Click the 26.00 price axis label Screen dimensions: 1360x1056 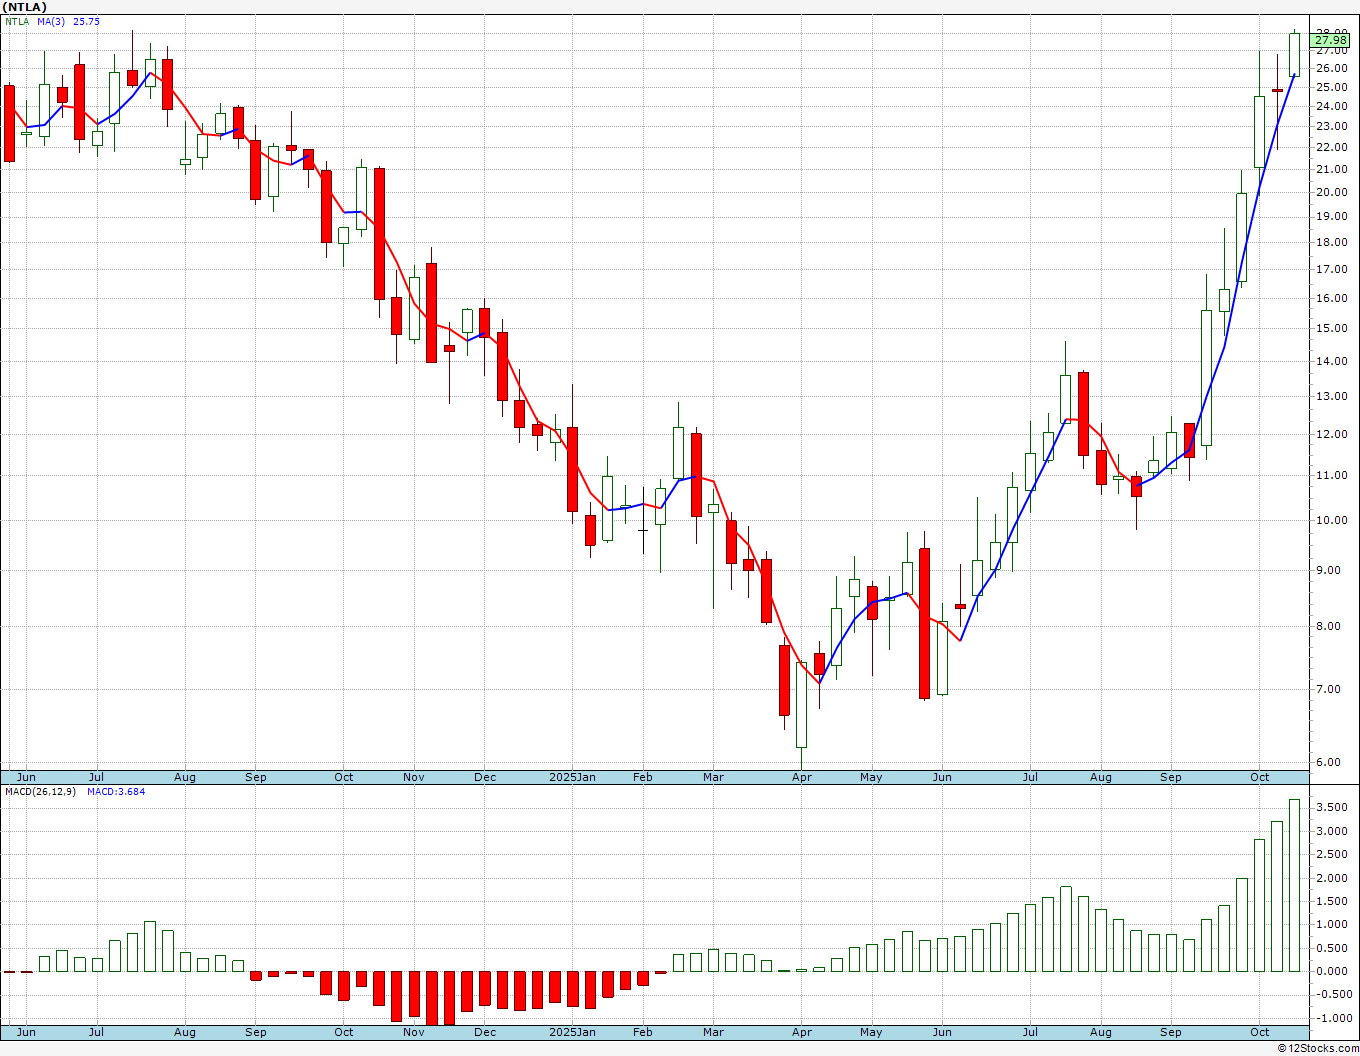coord(1331,68)
